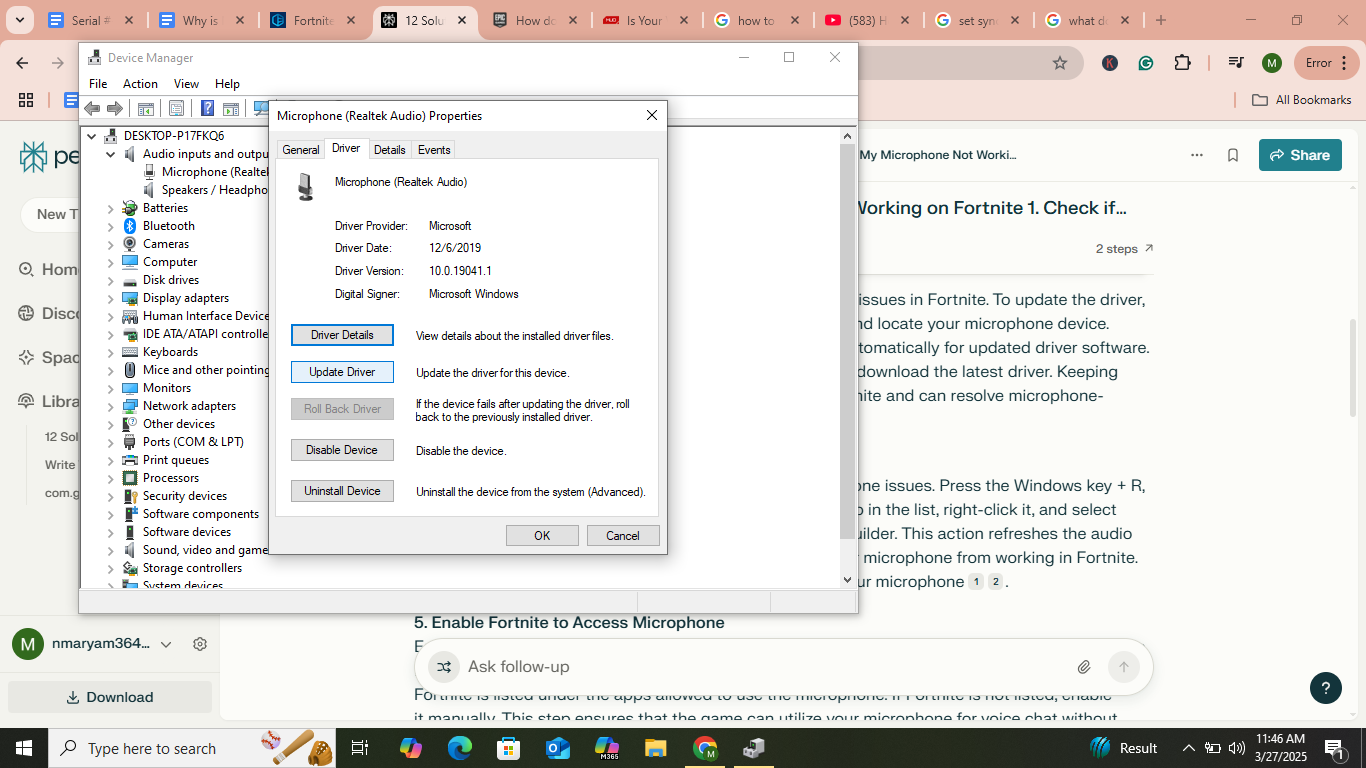Click Uninstall Device button
The height and width of the screenshot is (768, 1366).
tap(342, 491)
